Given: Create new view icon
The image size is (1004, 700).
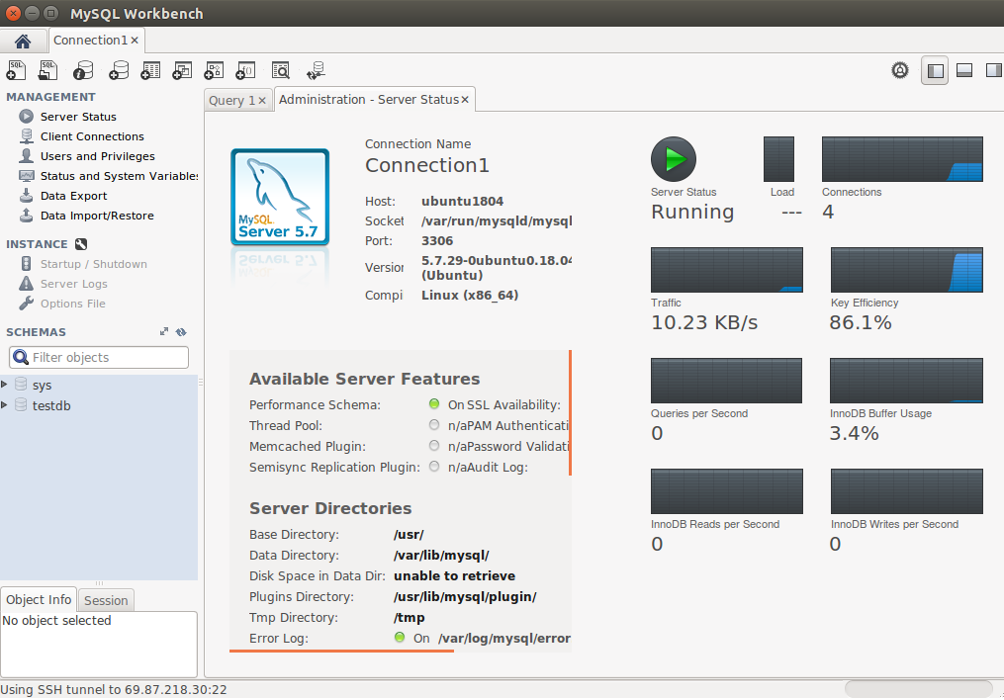Looking at the screenshot, I should 182,70.
